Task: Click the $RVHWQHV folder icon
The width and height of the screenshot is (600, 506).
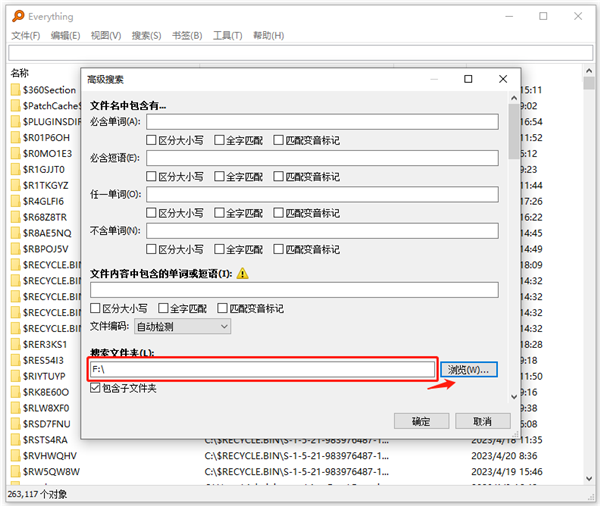Action: point(15,456)
